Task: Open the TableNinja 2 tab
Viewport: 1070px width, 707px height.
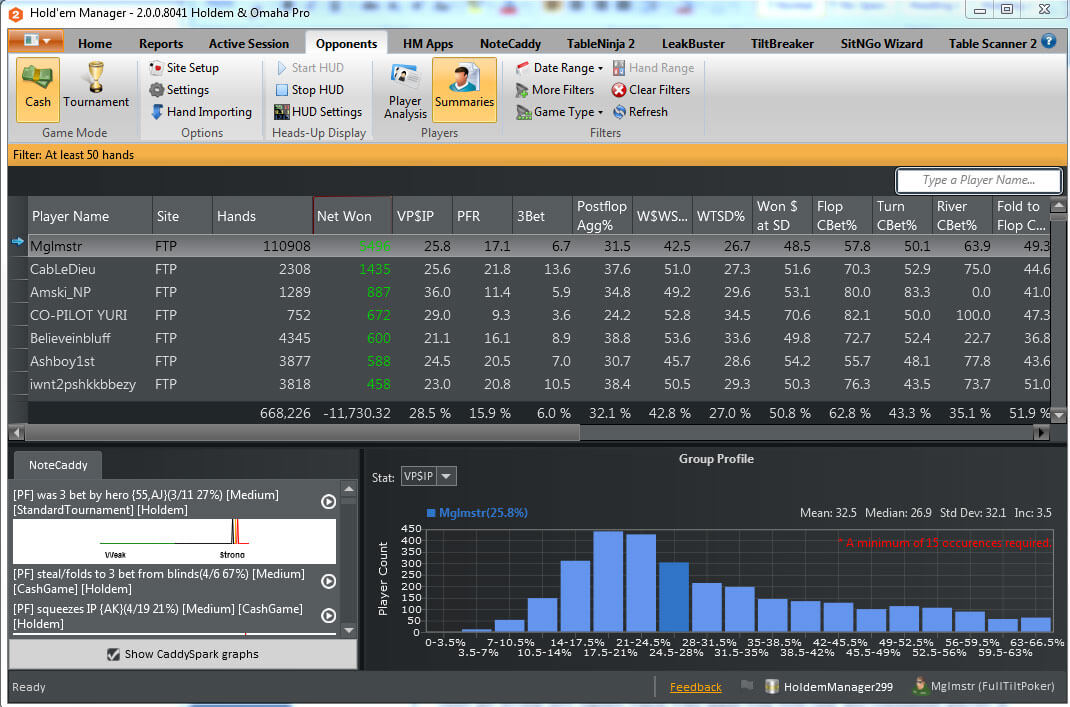Action: point(601,44)
